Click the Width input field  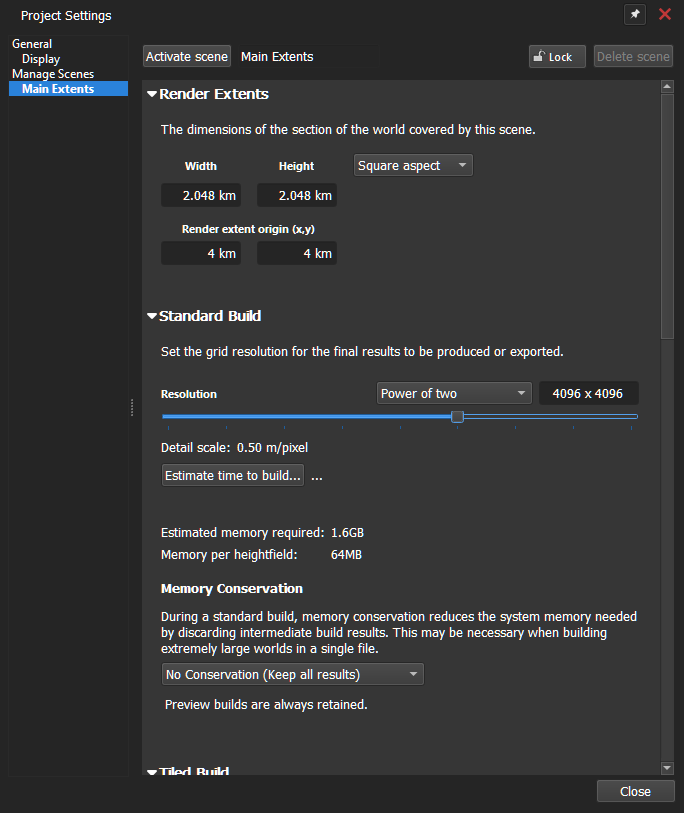[201, 195]
